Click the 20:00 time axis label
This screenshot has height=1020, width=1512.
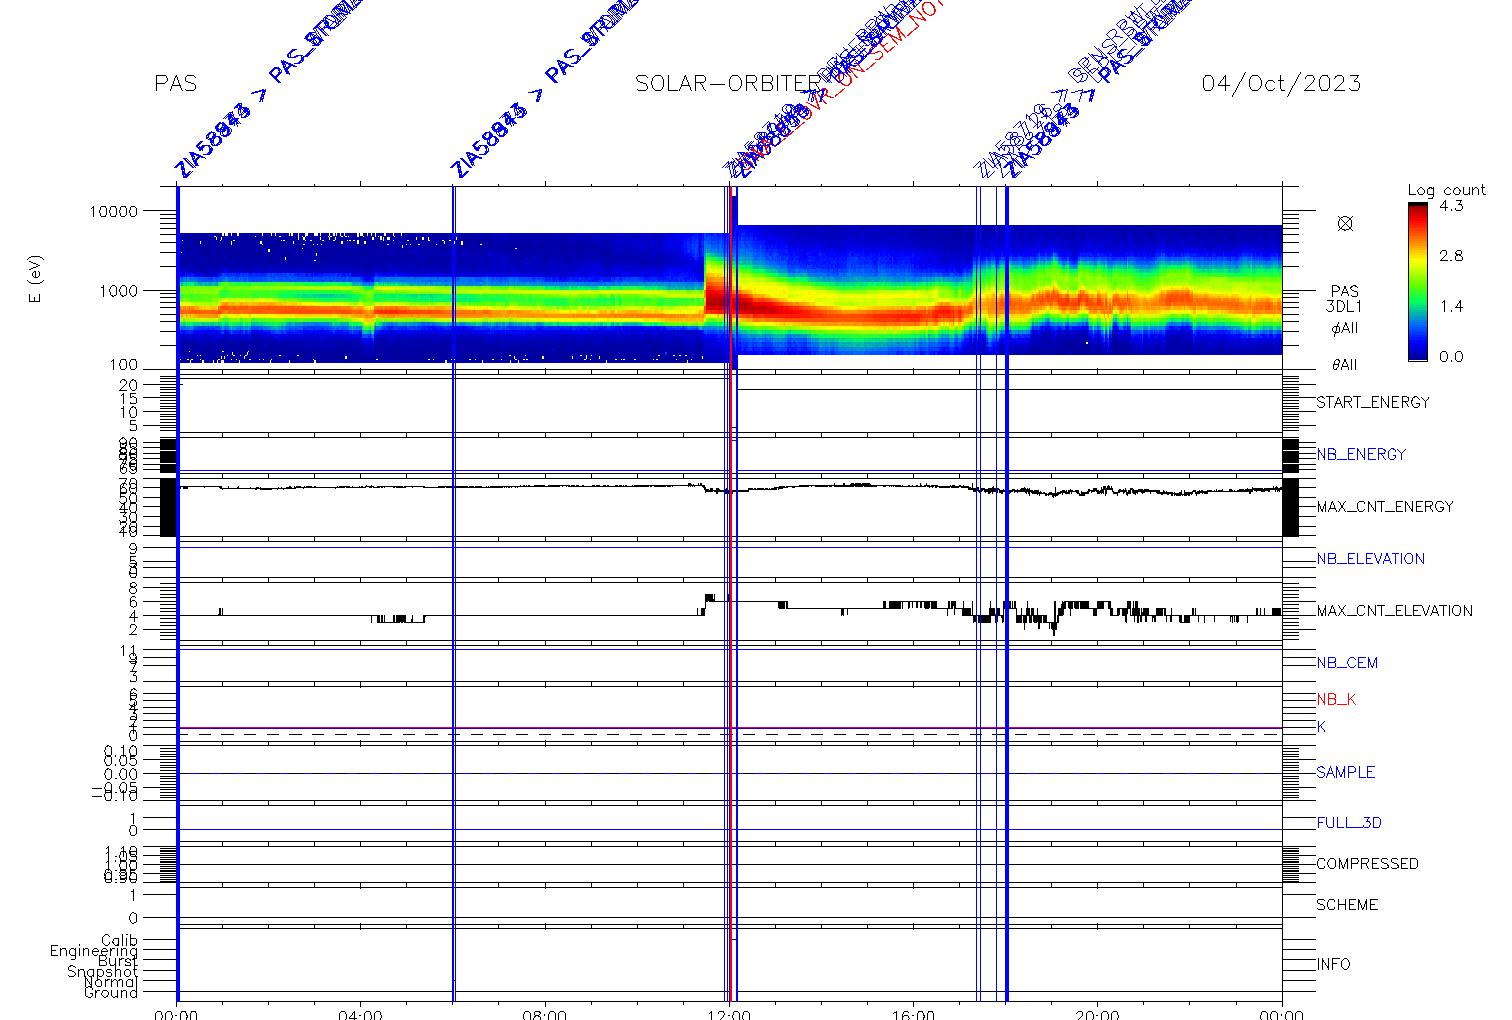coord(1097,1014)
